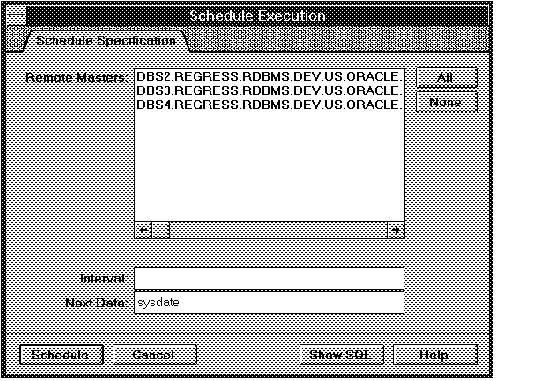Viewport: 536px width, 381px height.
Task: Click the None button
Action: (446, 102)
